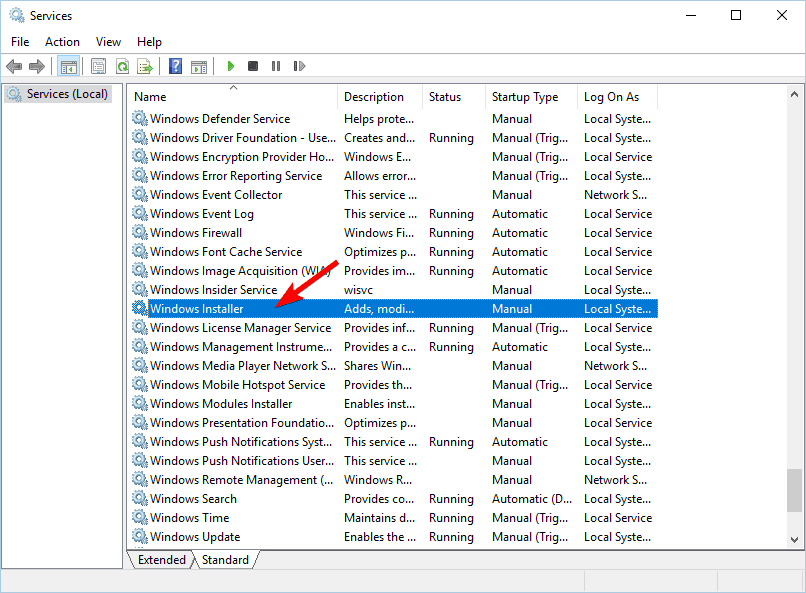The height and width of the screenshot is (593, 806).
Task: Click 'Maintains d...' description of Windows Time
Action: click(379, 518)
